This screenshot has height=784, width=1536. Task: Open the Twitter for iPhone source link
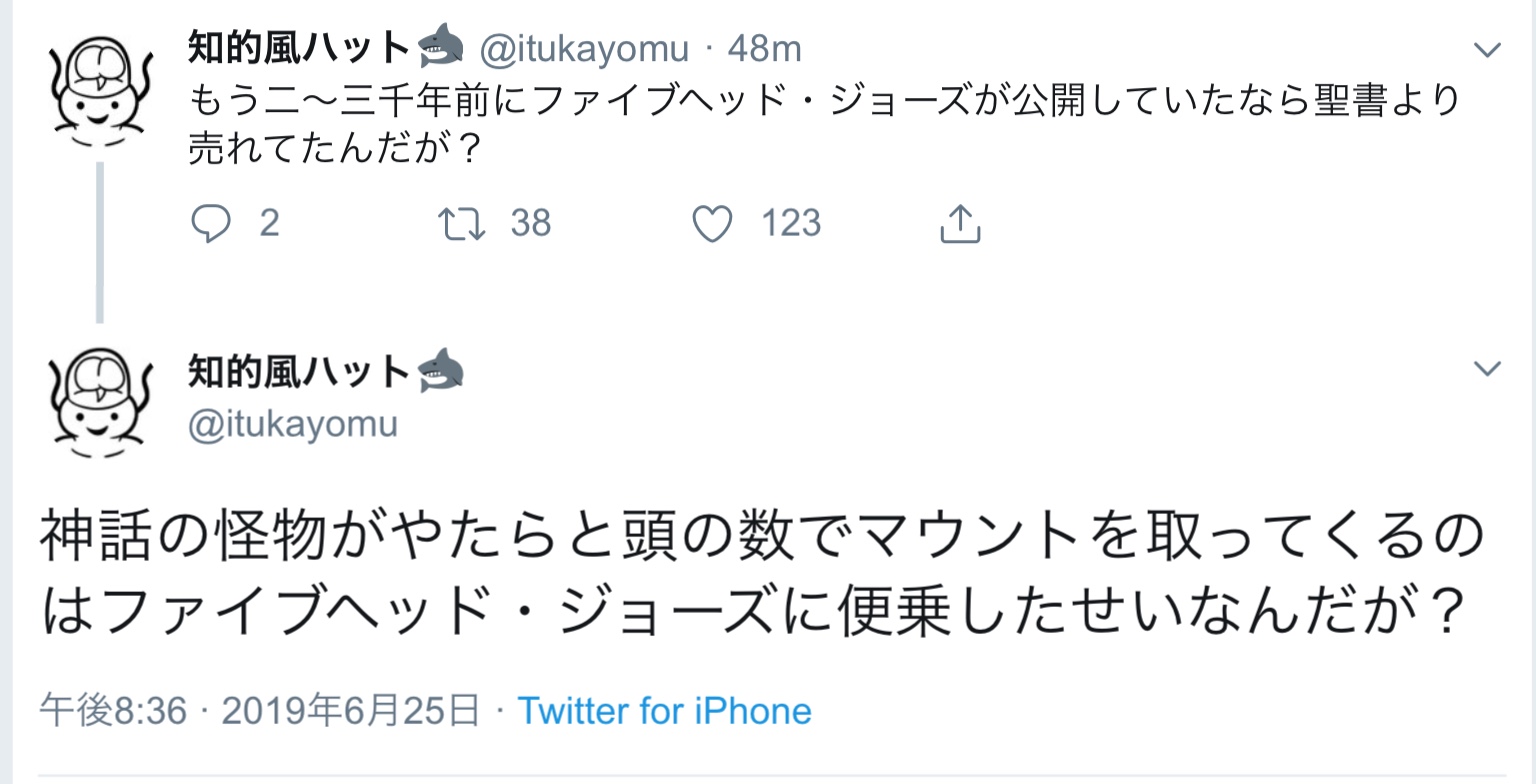tap(664, 711)
